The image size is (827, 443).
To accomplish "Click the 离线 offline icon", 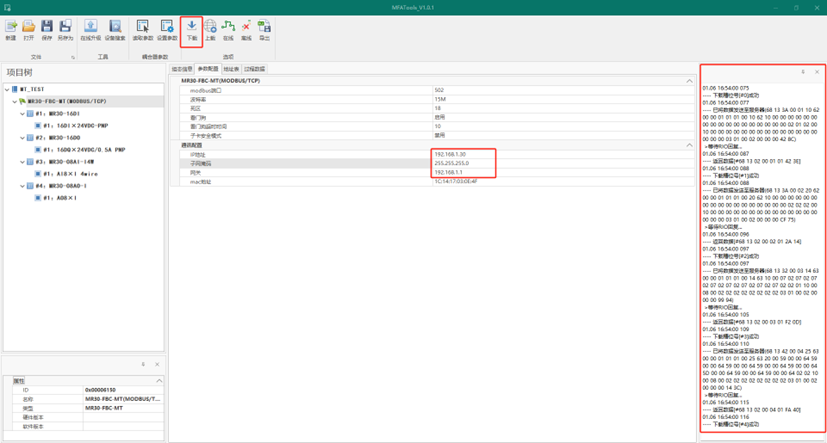I will [246, 27].
